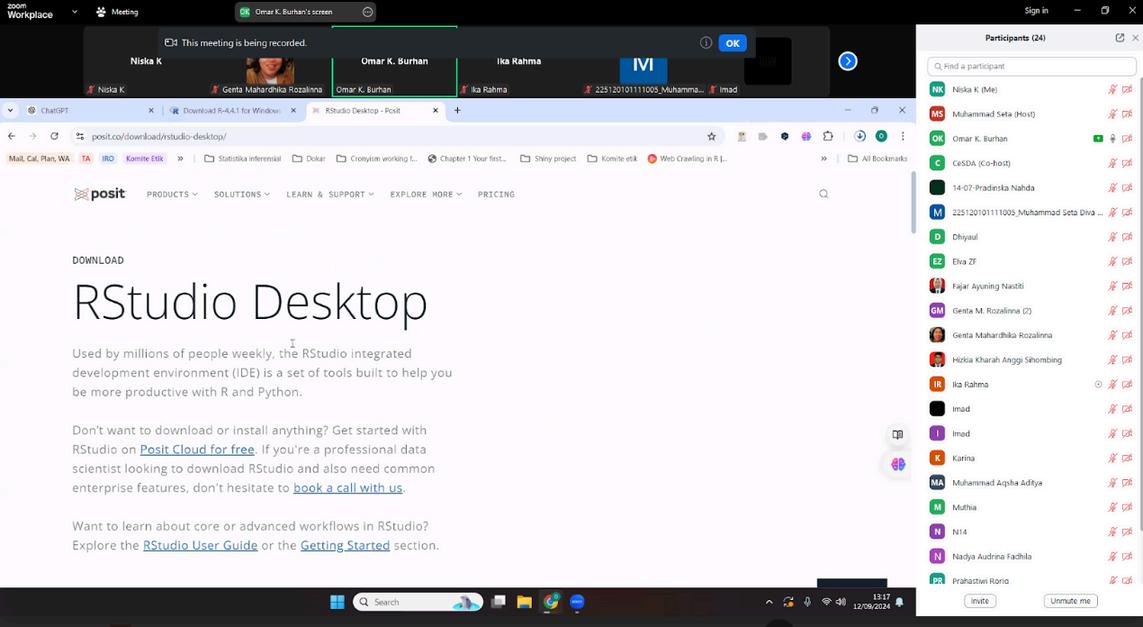1143x627 pixels.
Task: Open a new browser tab with plus
Action: [457, 111]
